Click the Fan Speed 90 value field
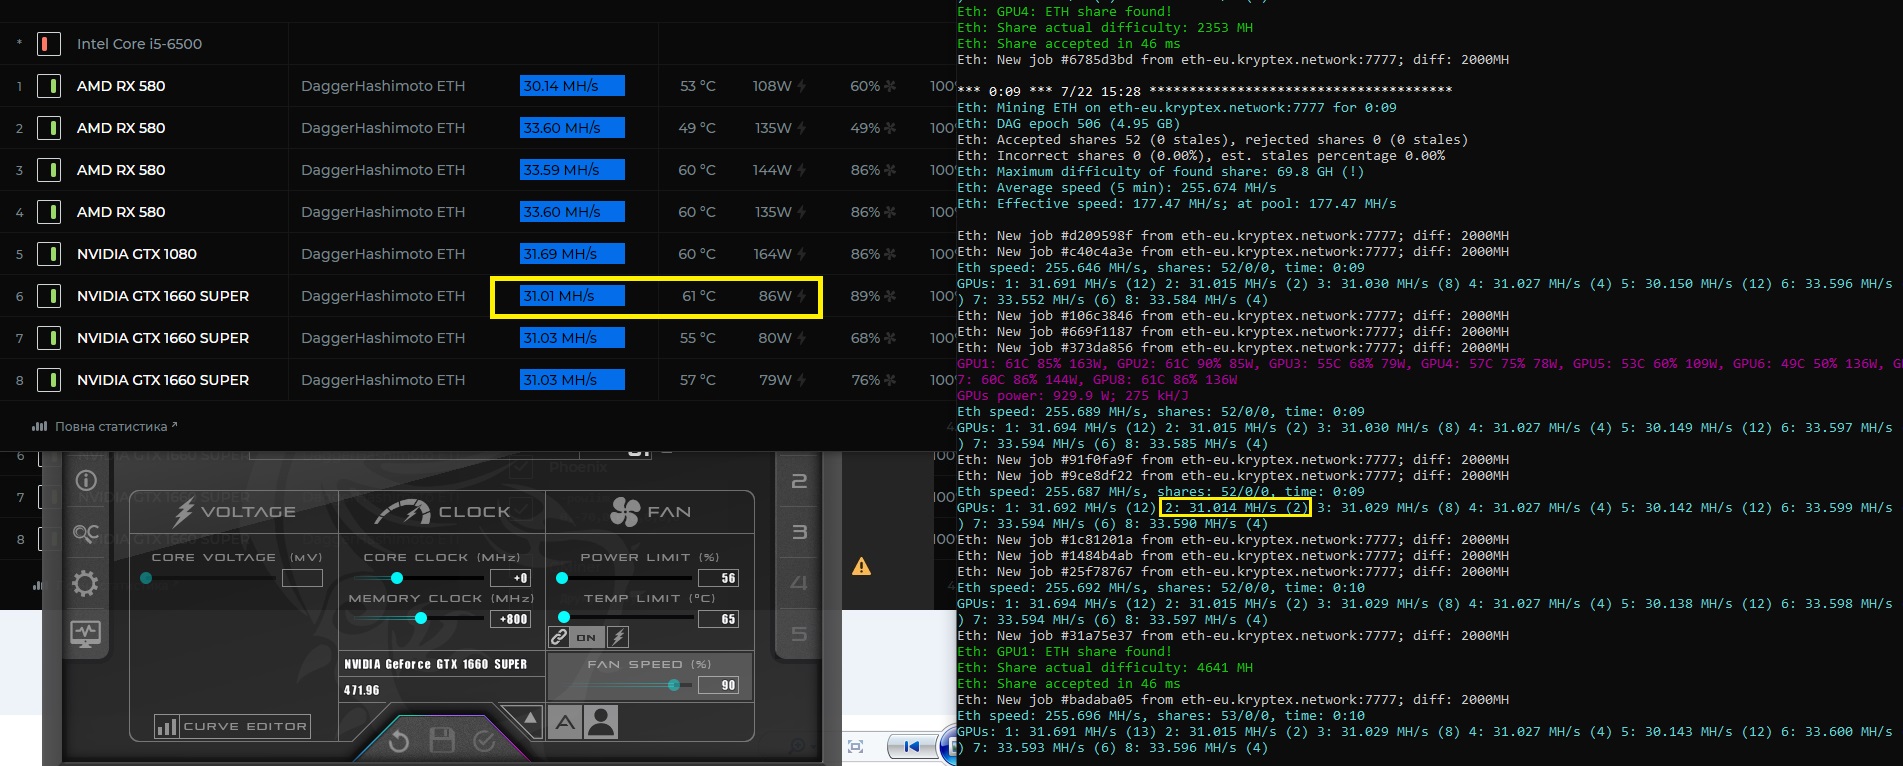1903x766 pixels. click(719, 685)
